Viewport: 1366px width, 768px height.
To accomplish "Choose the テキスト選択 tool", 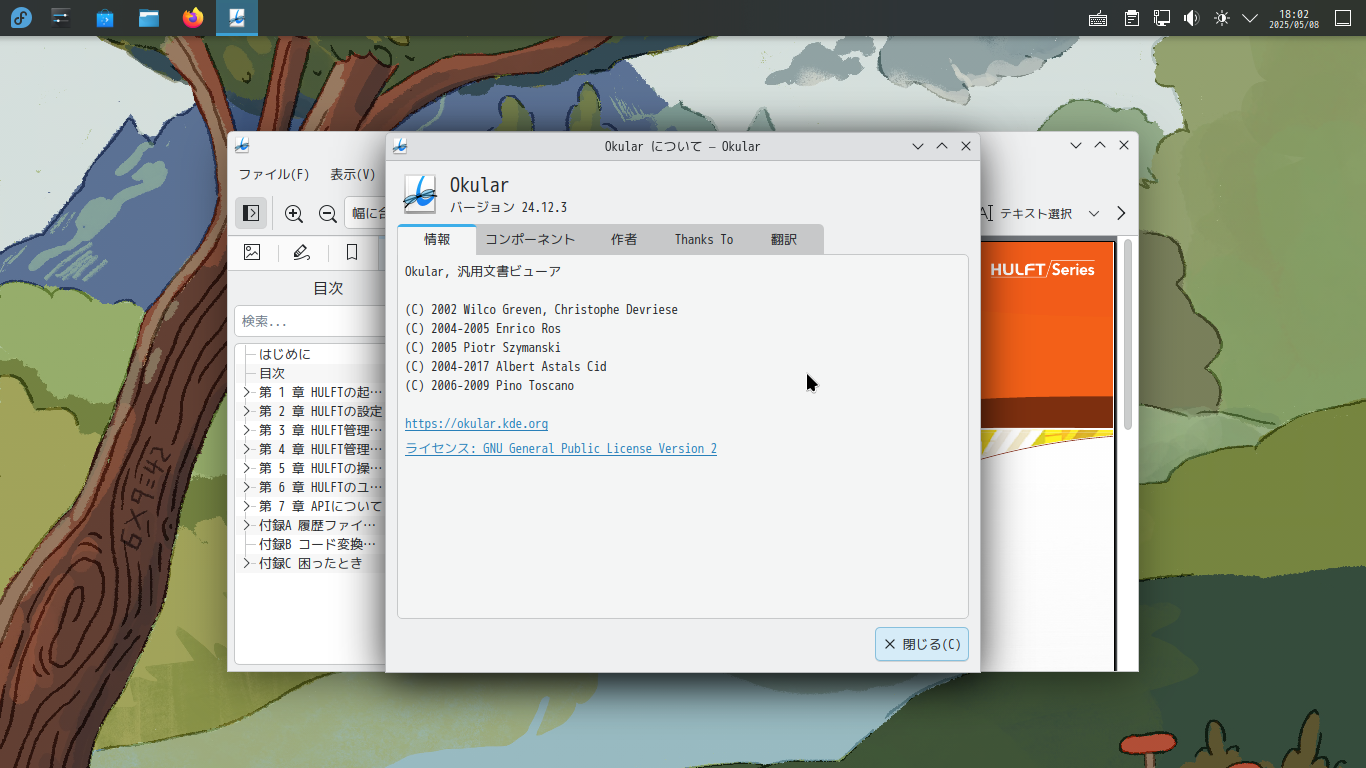I will 1024,213.
